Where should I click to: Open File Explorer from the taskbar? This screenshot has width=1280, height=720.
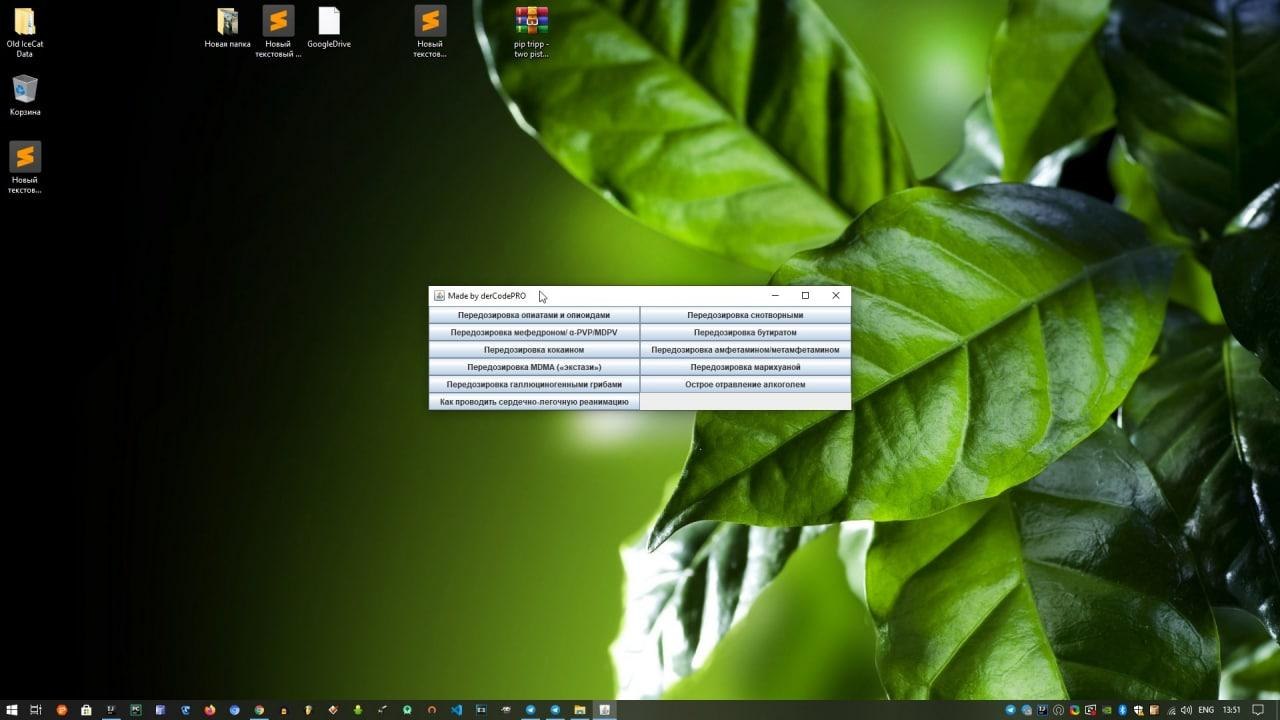click(x=579, y=710)
